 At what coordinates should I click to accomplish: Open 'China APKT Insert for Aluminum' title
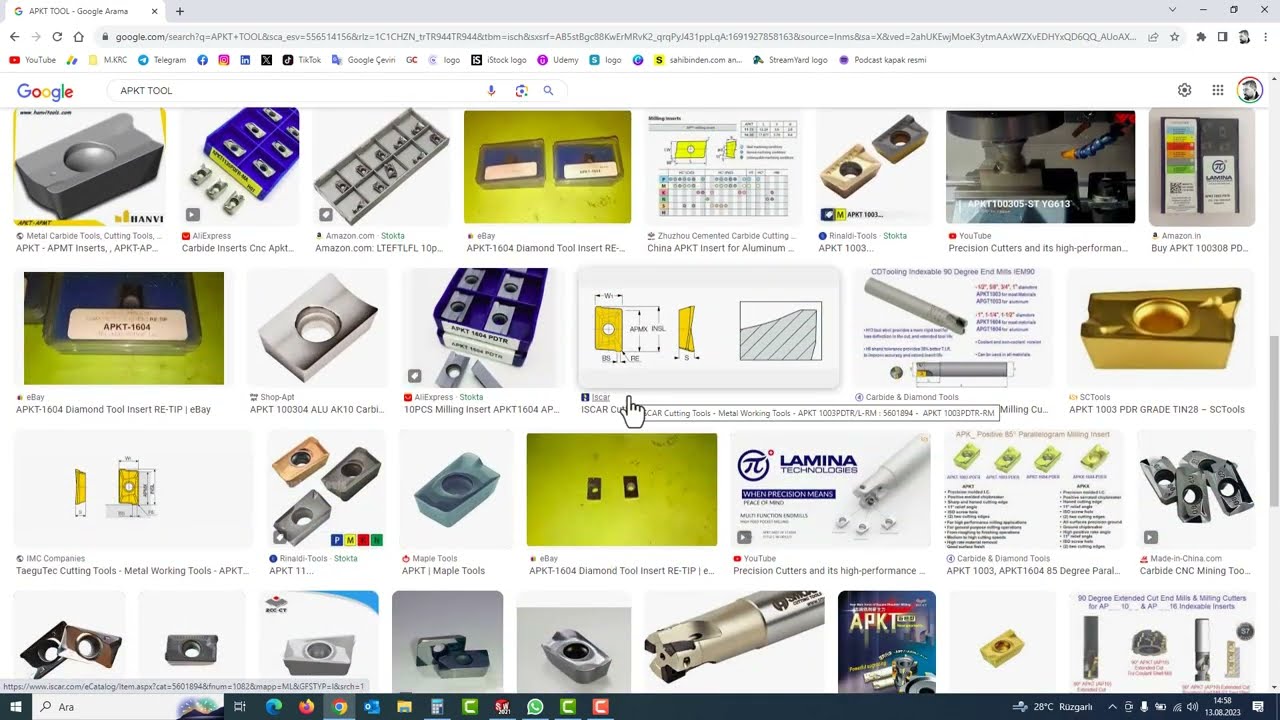(721, 248)
